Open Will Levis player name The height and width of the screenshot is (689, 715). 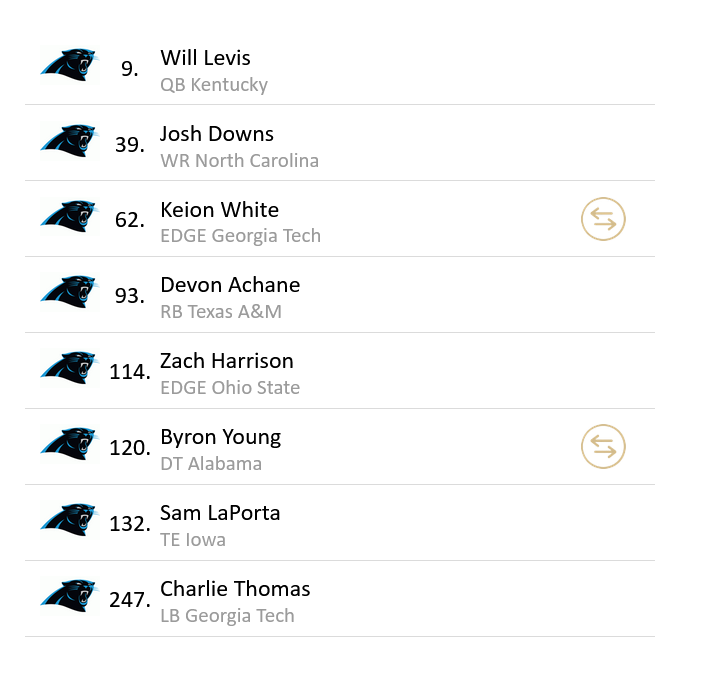pyautogui.click(x=205, y=58)
